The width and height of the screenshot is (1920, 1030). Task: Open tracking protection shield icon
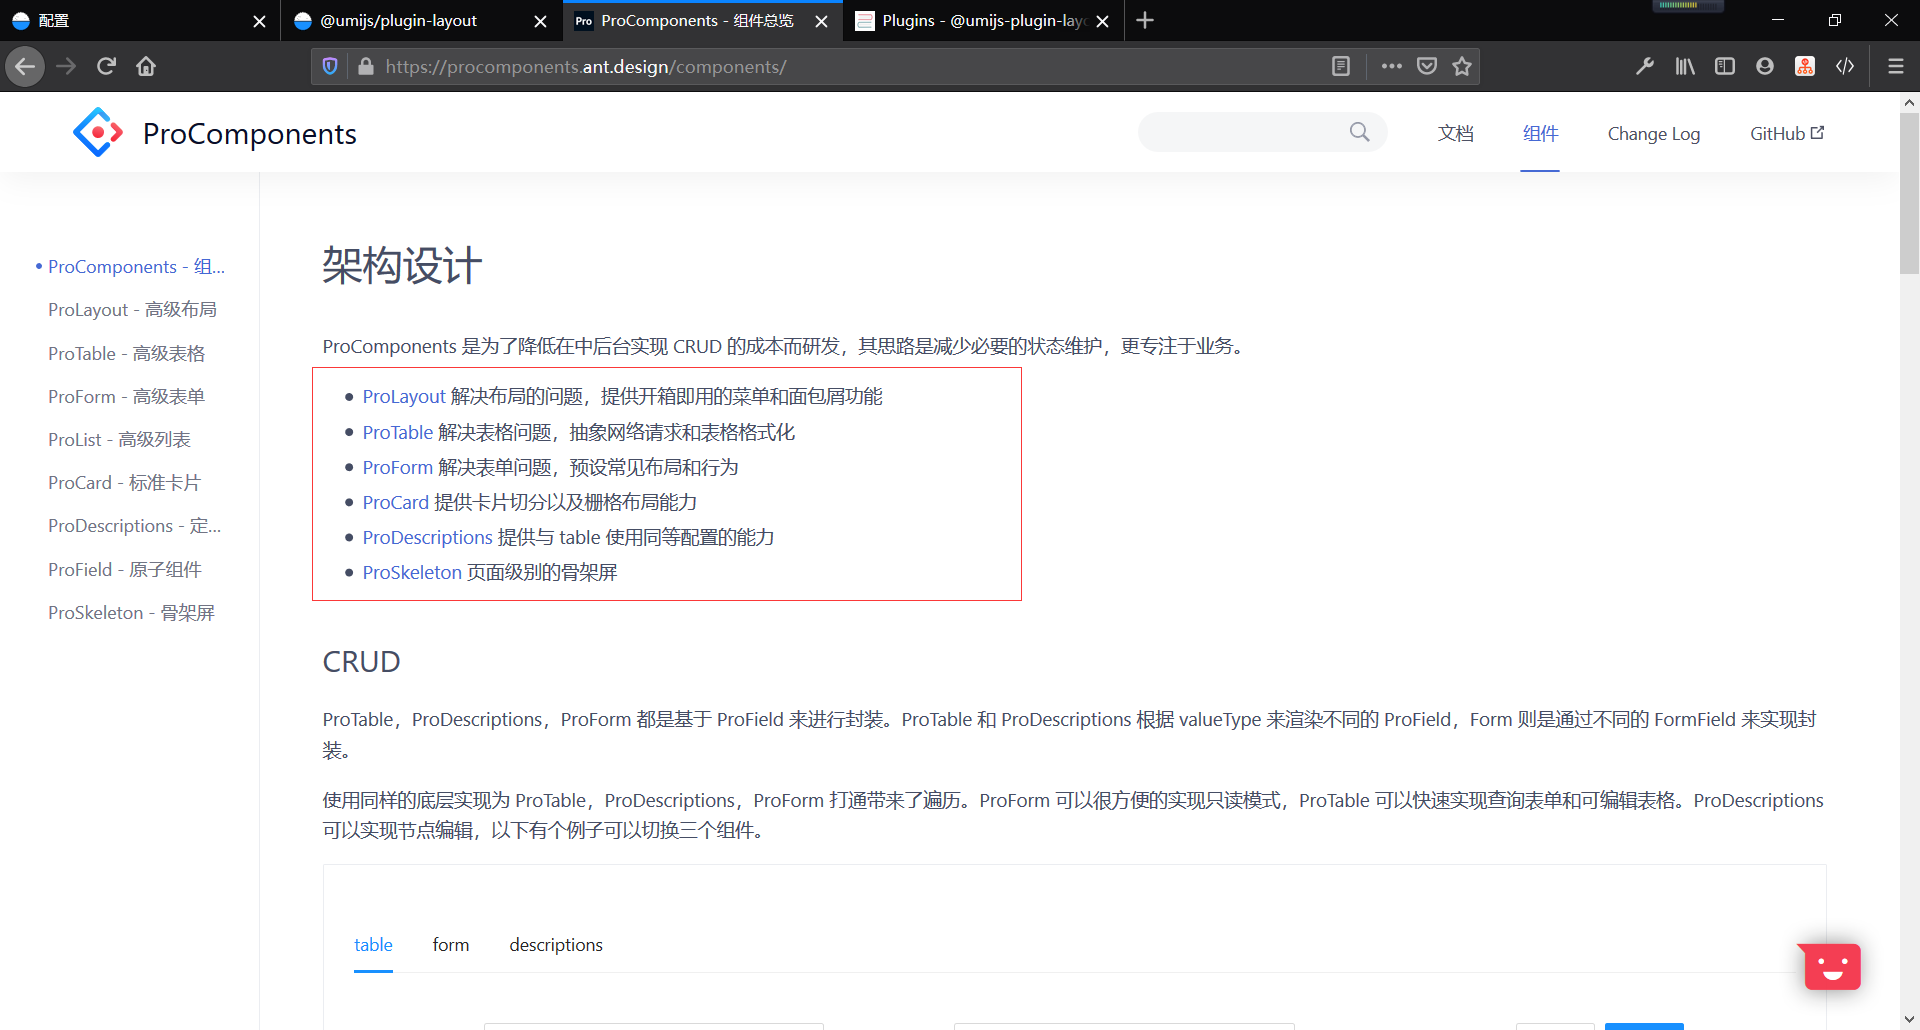click(330, 67)
